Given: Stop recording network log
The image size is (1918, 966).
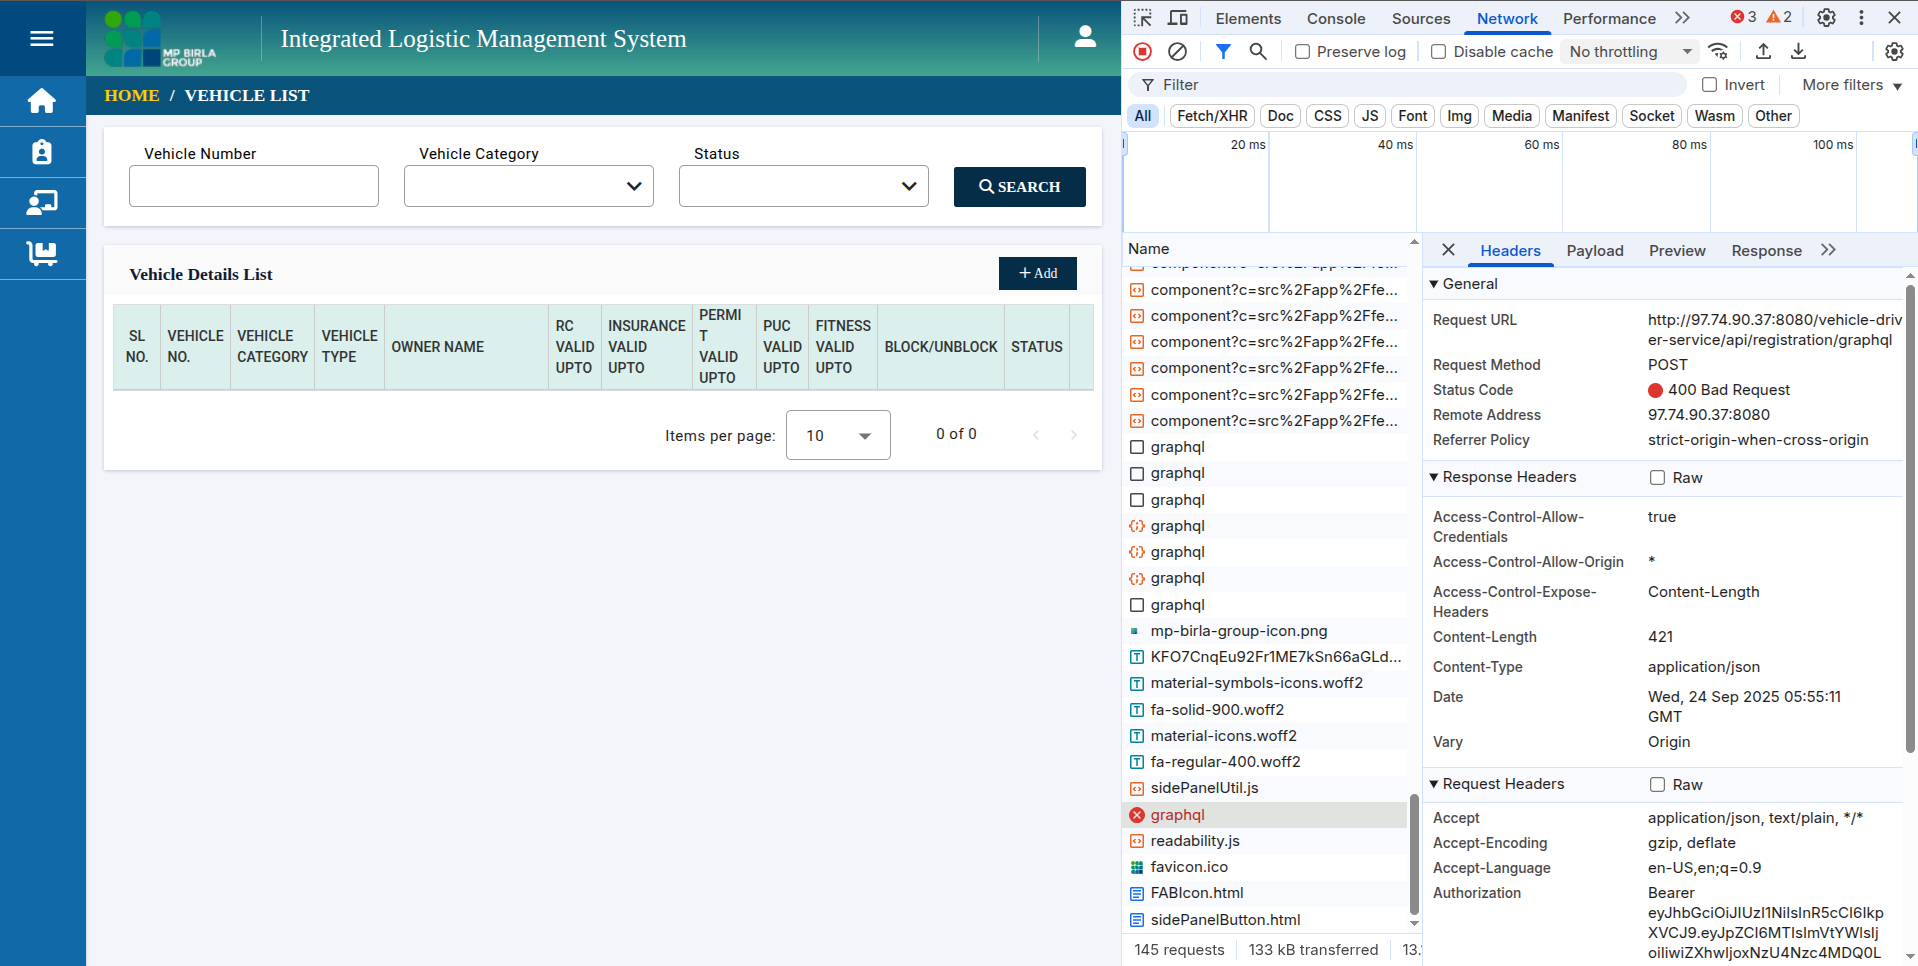Looking at the screenshot, I should (x=1142, y=52).
